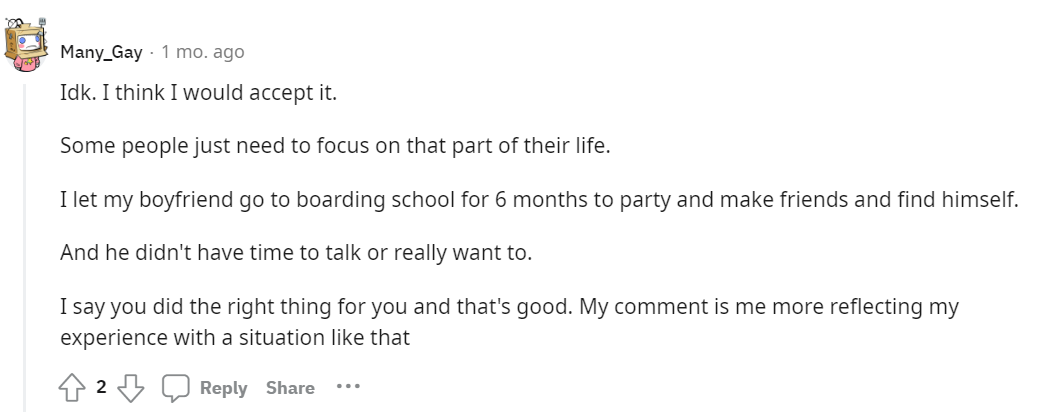Viewport: 1048px width, 412px height.
Task: Click the paragraph starting 'I say you did the right'
Action: (x=509, y=322)
